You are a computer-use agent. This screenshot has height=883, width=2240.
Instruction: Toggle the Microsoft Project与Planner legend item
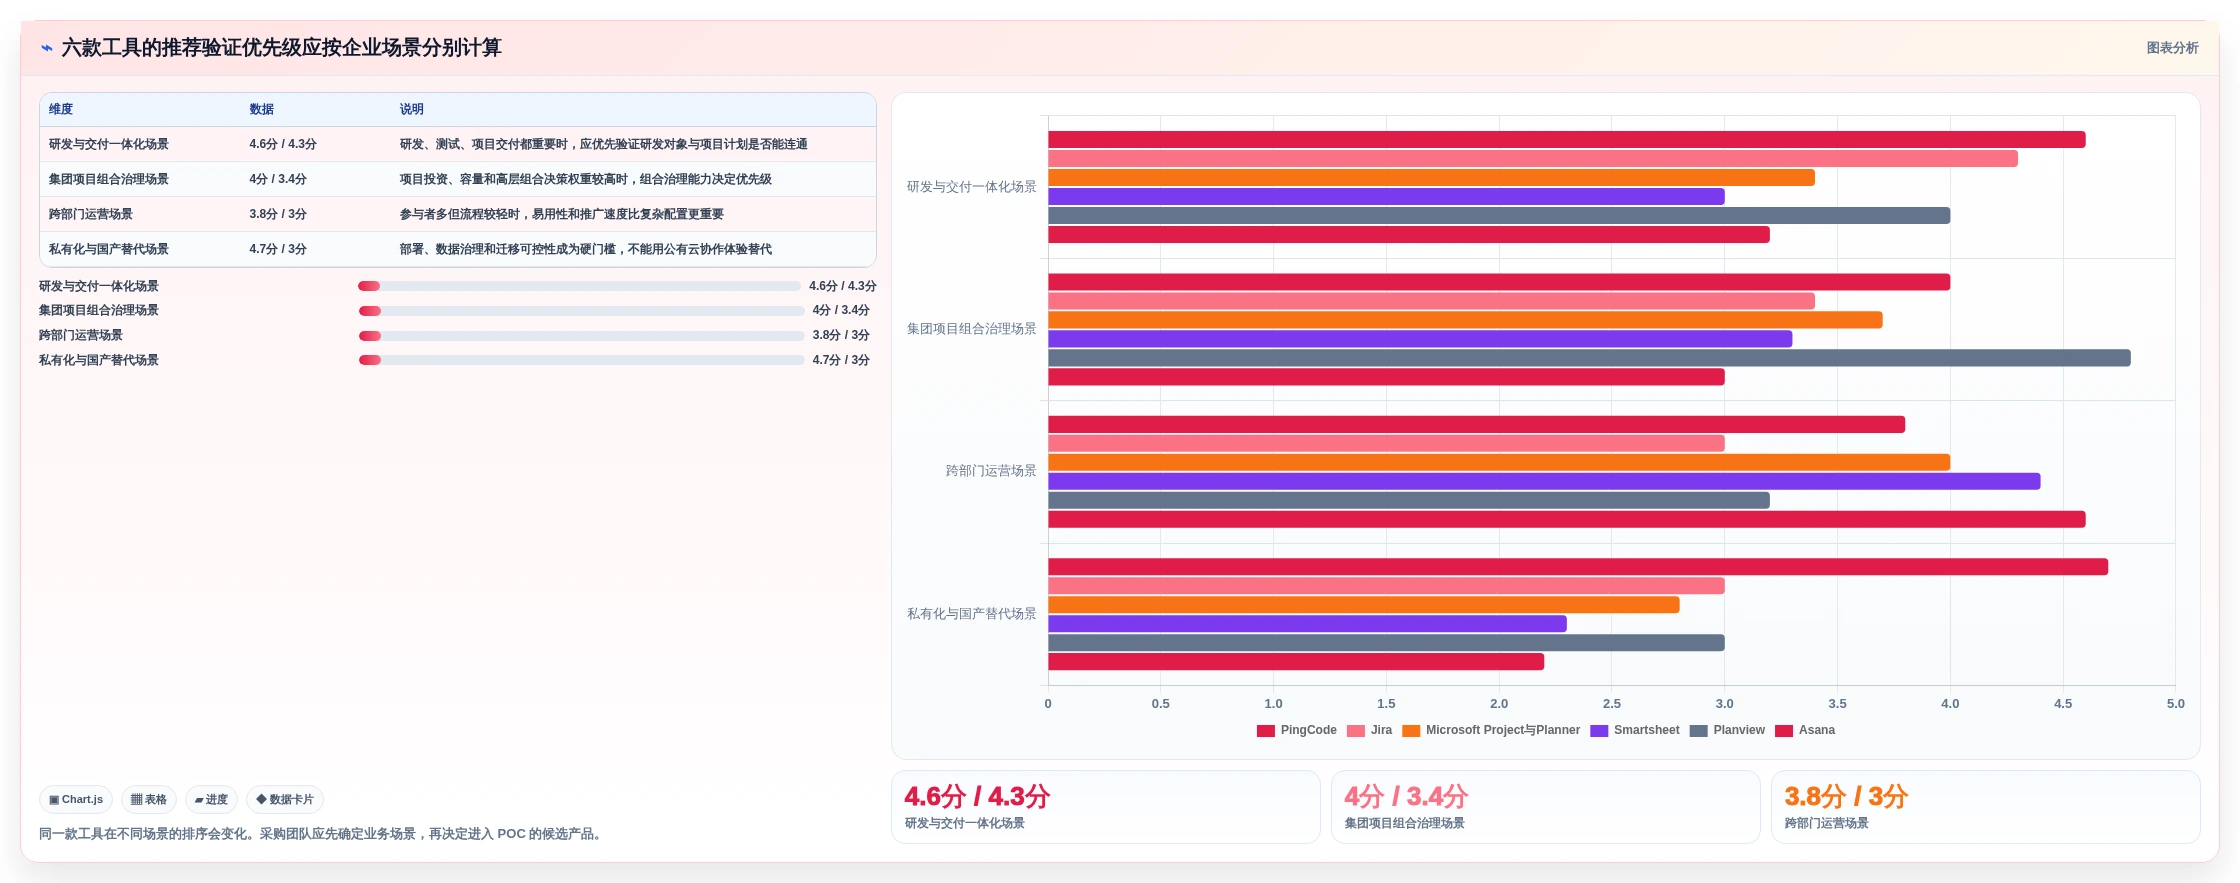(x=1491, y=730)
